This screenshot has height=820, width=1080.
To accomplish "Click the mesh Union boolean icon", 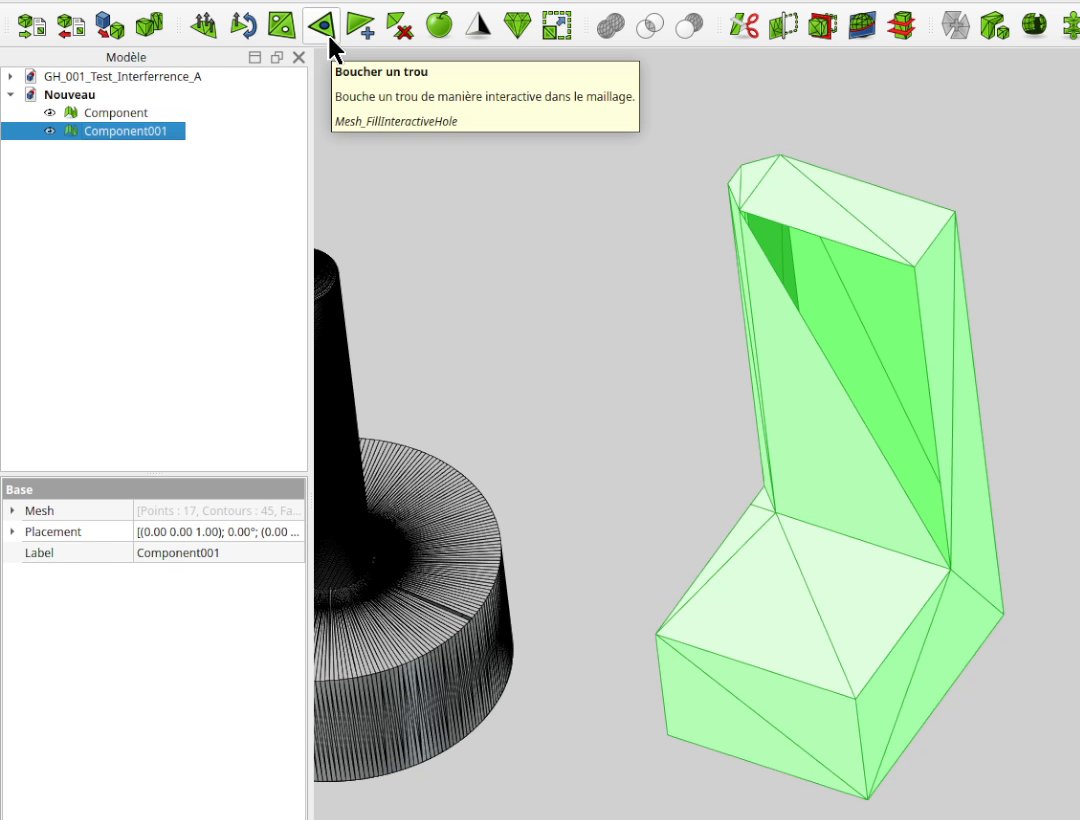I will [610, 25].
